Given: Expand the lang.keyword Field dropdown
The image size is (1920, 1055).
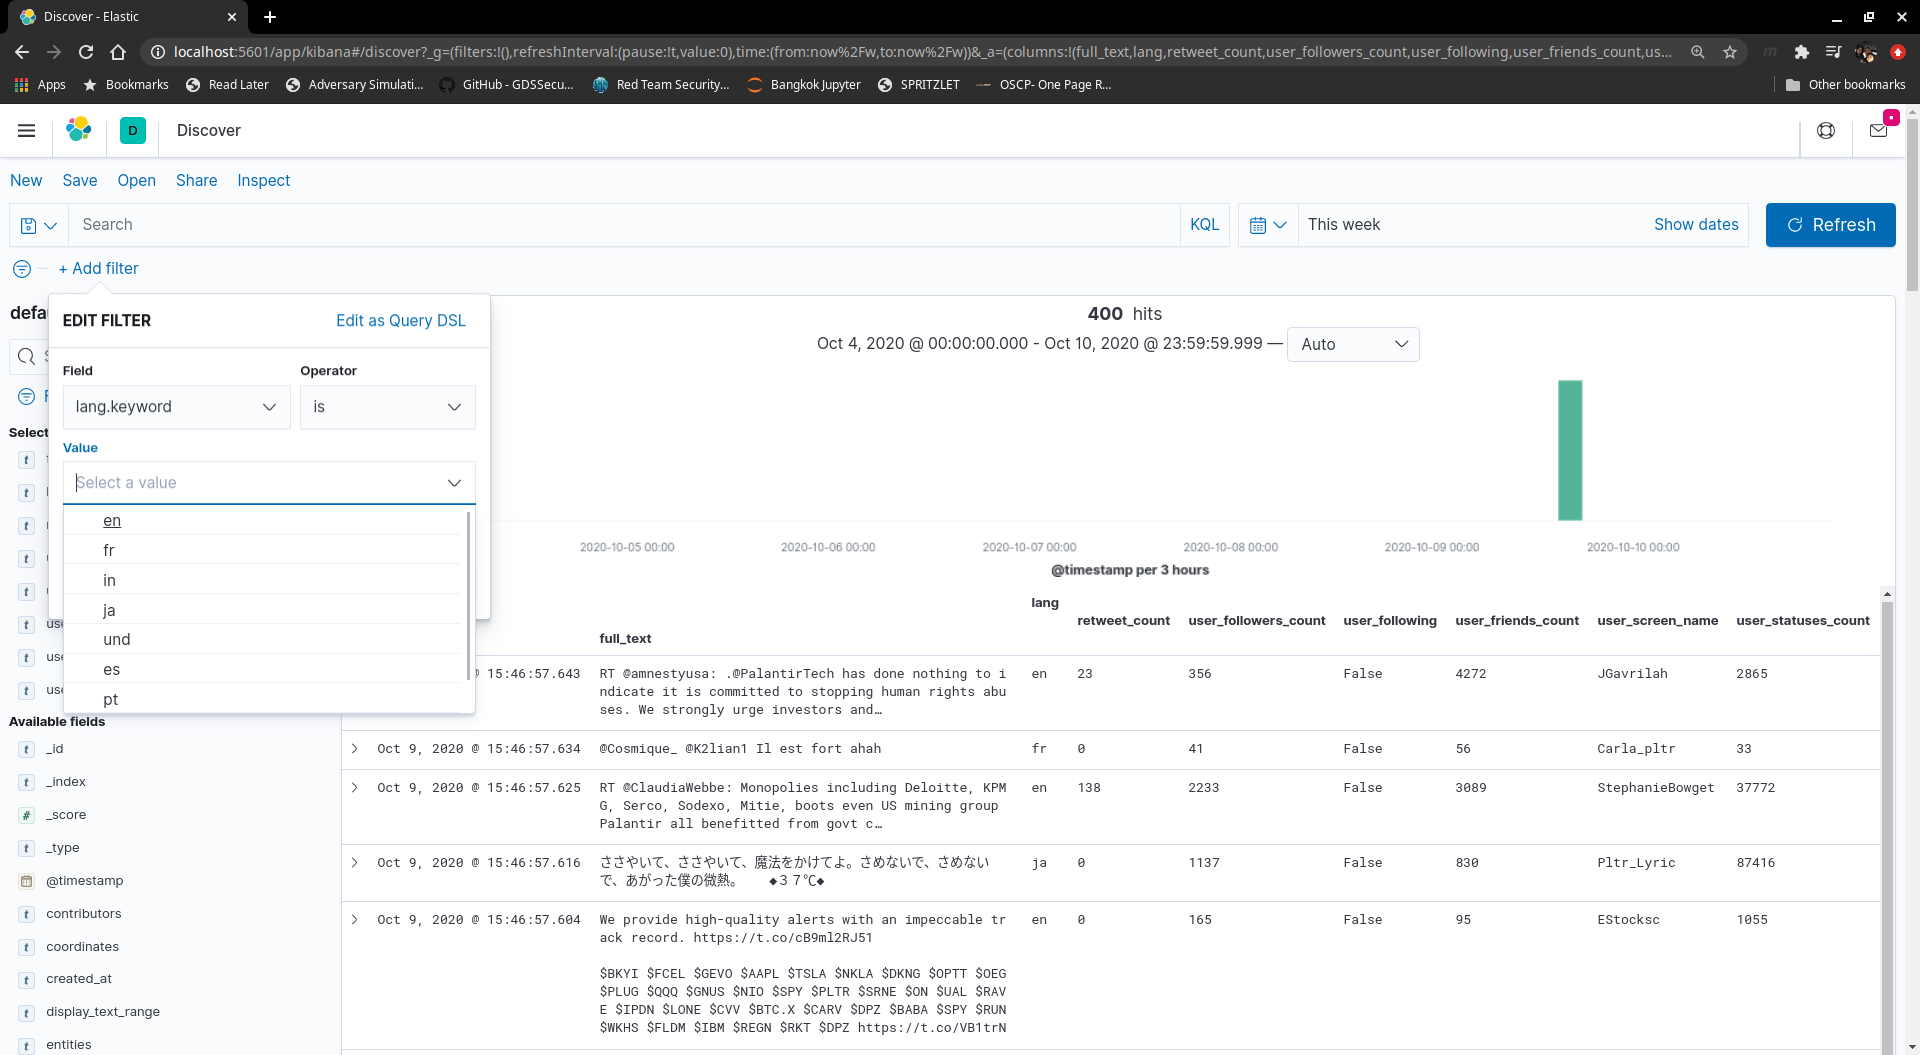Looking at the screenshot, I should (x=176, y=407).
